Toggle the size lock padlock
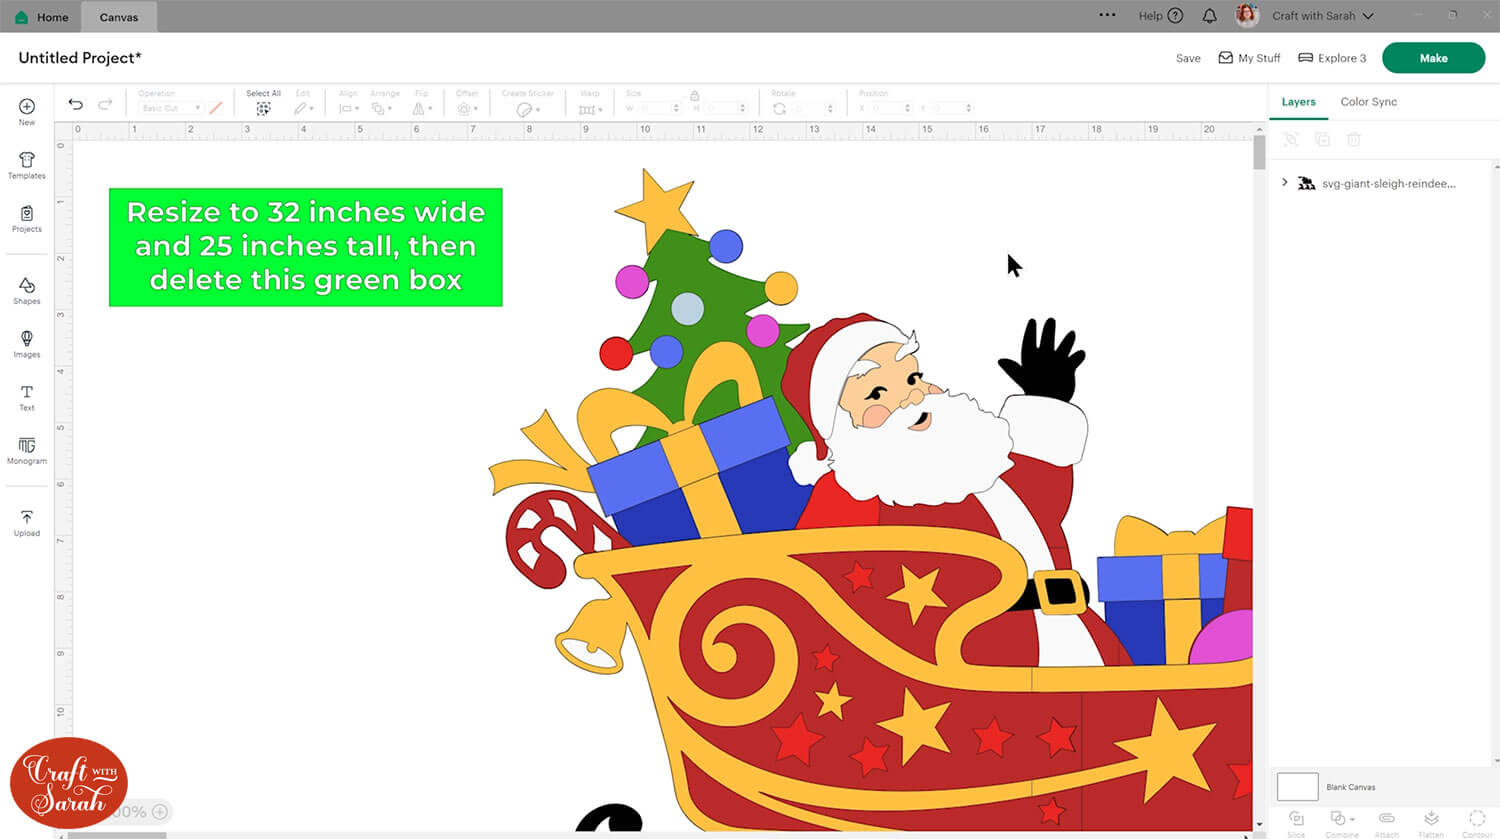Viewport: 1500px width, 839px height. point(694,95)
